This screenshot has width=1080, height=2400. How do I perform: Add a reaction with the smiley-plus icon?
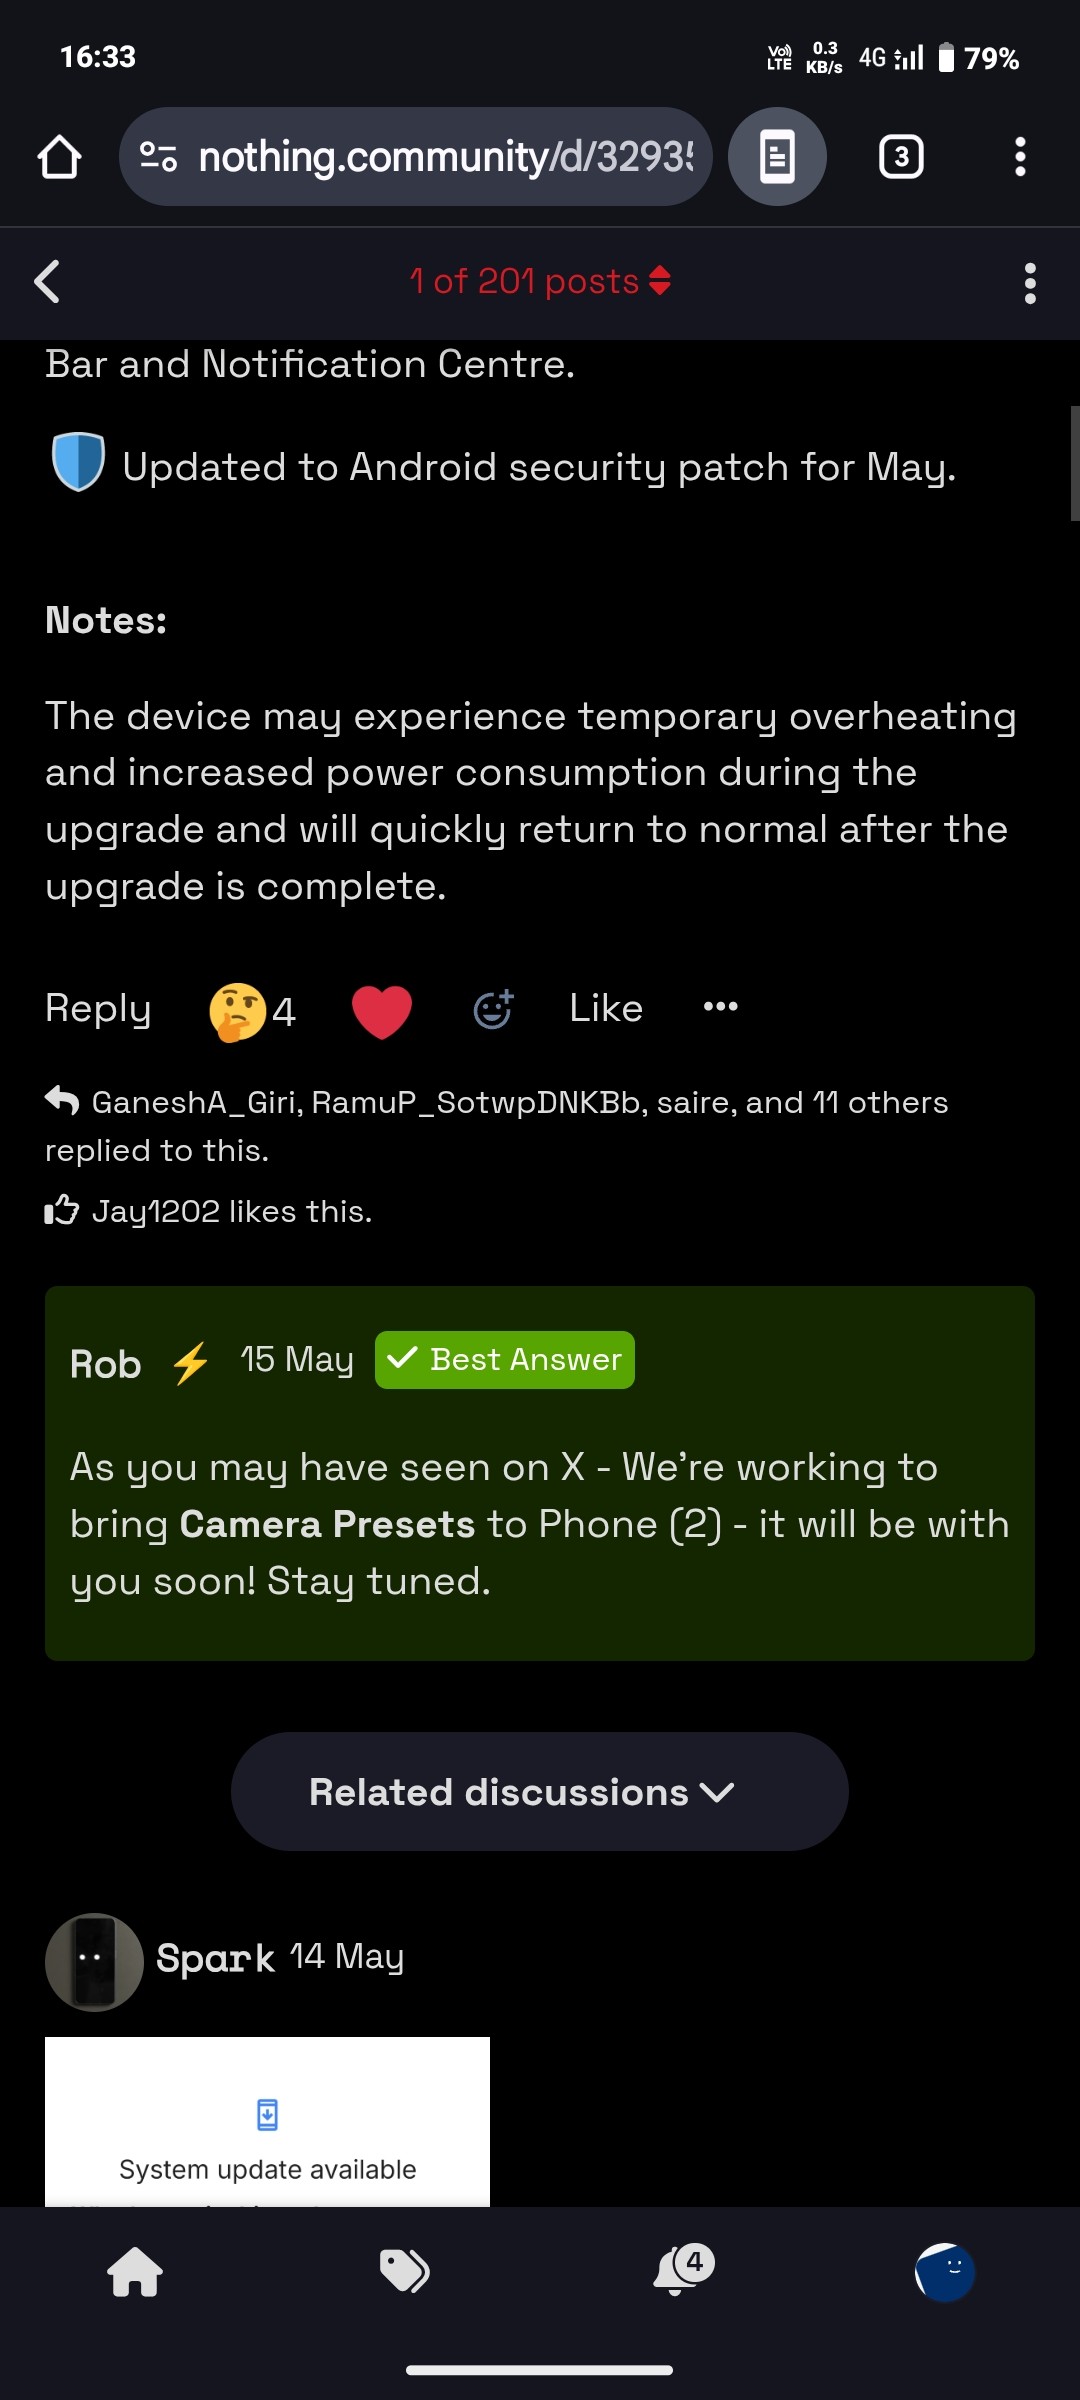click(x=493, y=1009)
